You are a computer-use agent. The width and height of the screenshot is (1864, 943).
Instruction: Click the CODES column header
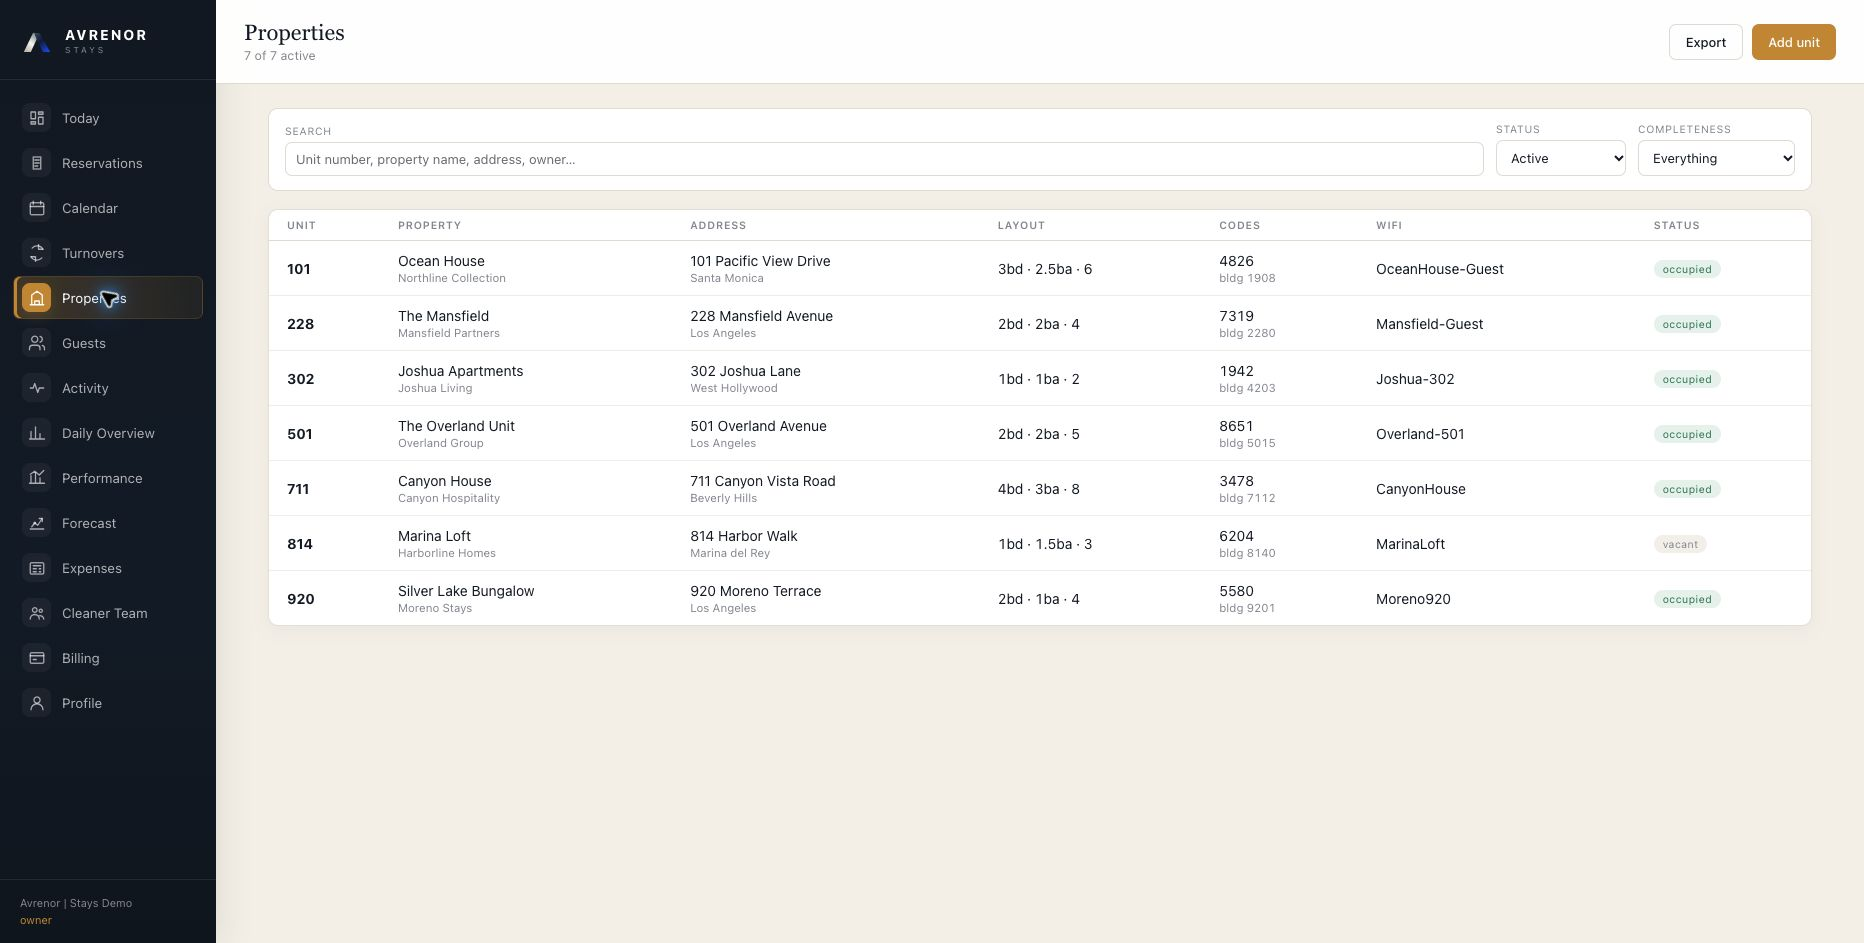pyautogui.click(x=1240, y=225)
